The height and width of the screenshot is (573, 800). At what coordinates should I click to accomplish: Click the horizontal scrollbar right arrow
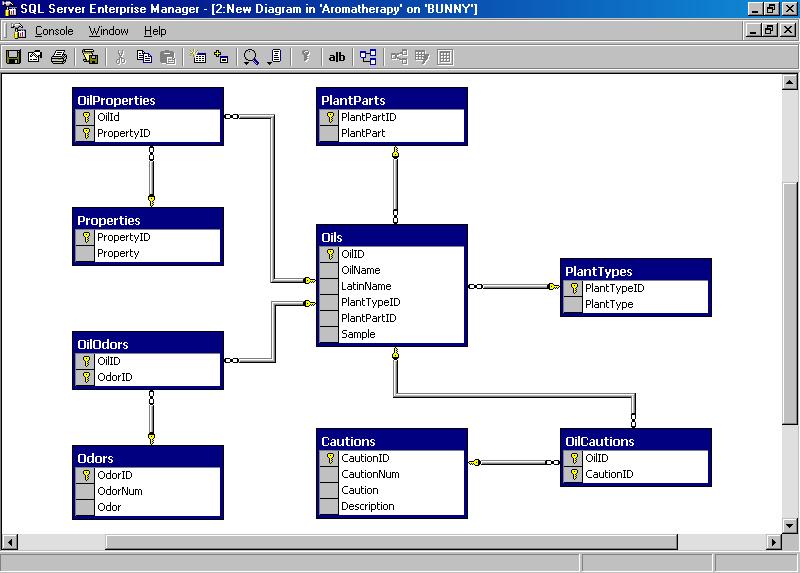[x=774, y=542]
